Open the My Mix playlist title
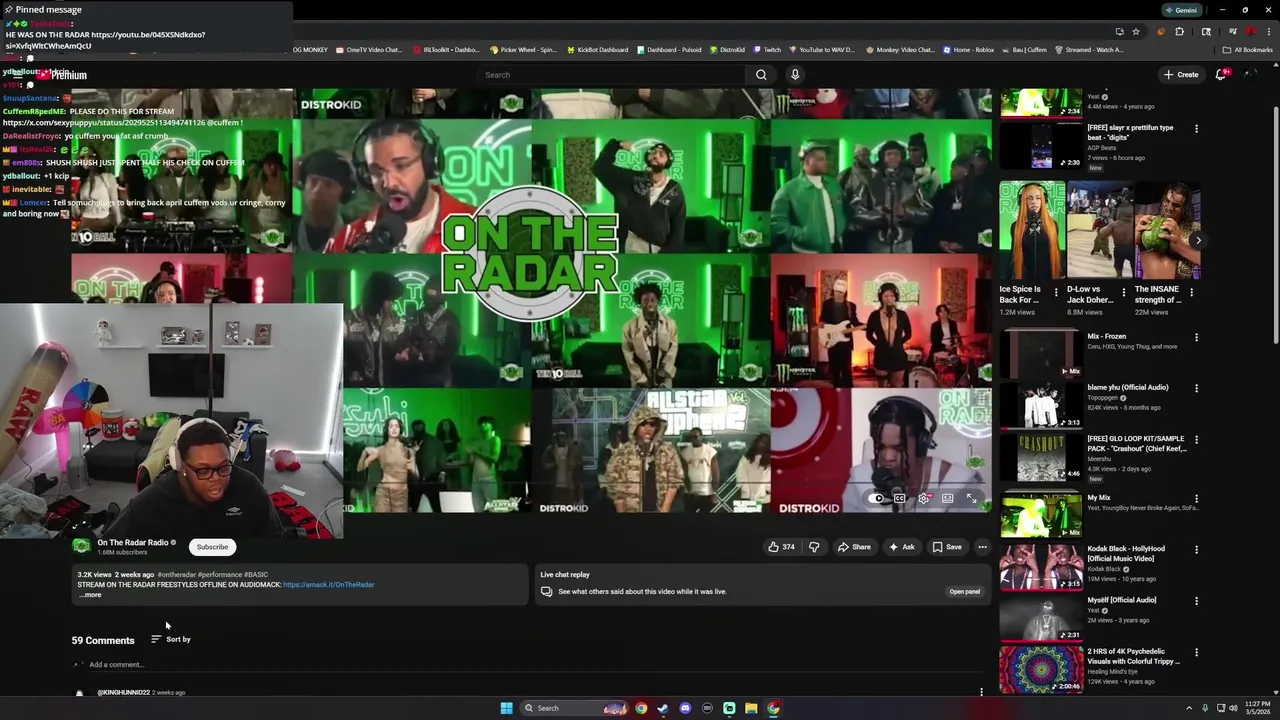1280x720 pixels. (x=1099, y=498)
